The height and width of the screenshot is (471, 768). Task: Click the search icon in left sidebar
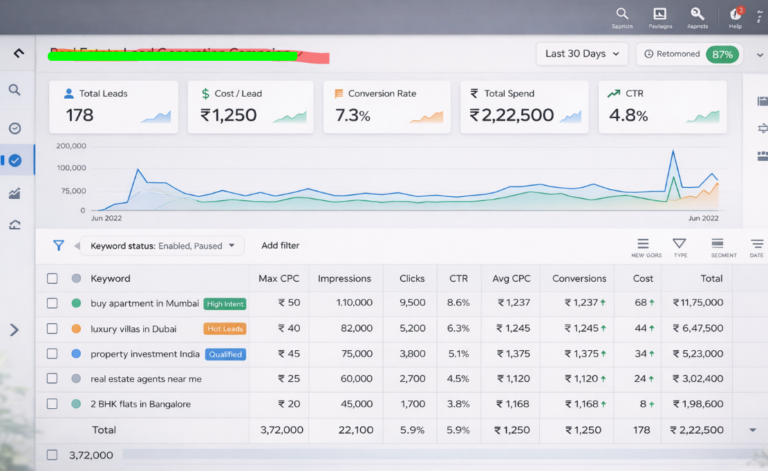[x=15, y=90]
